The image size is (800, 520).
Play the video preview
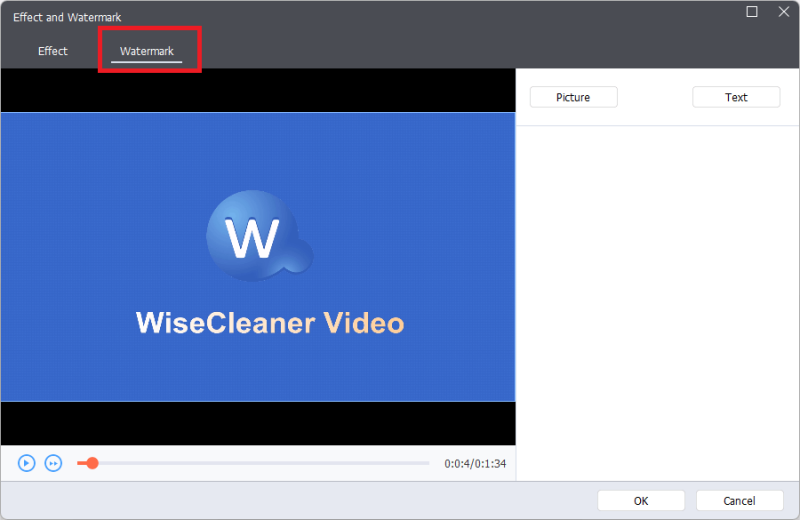pyautogui.click(x=27, y=463)
